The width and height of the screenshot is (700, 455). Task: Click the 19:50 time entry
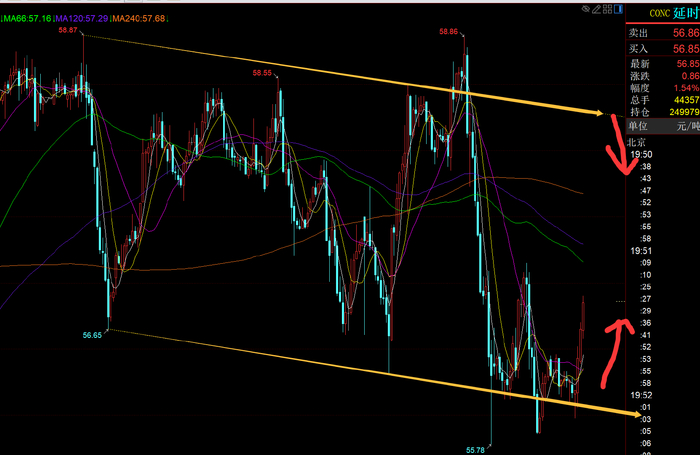point(641,154)
